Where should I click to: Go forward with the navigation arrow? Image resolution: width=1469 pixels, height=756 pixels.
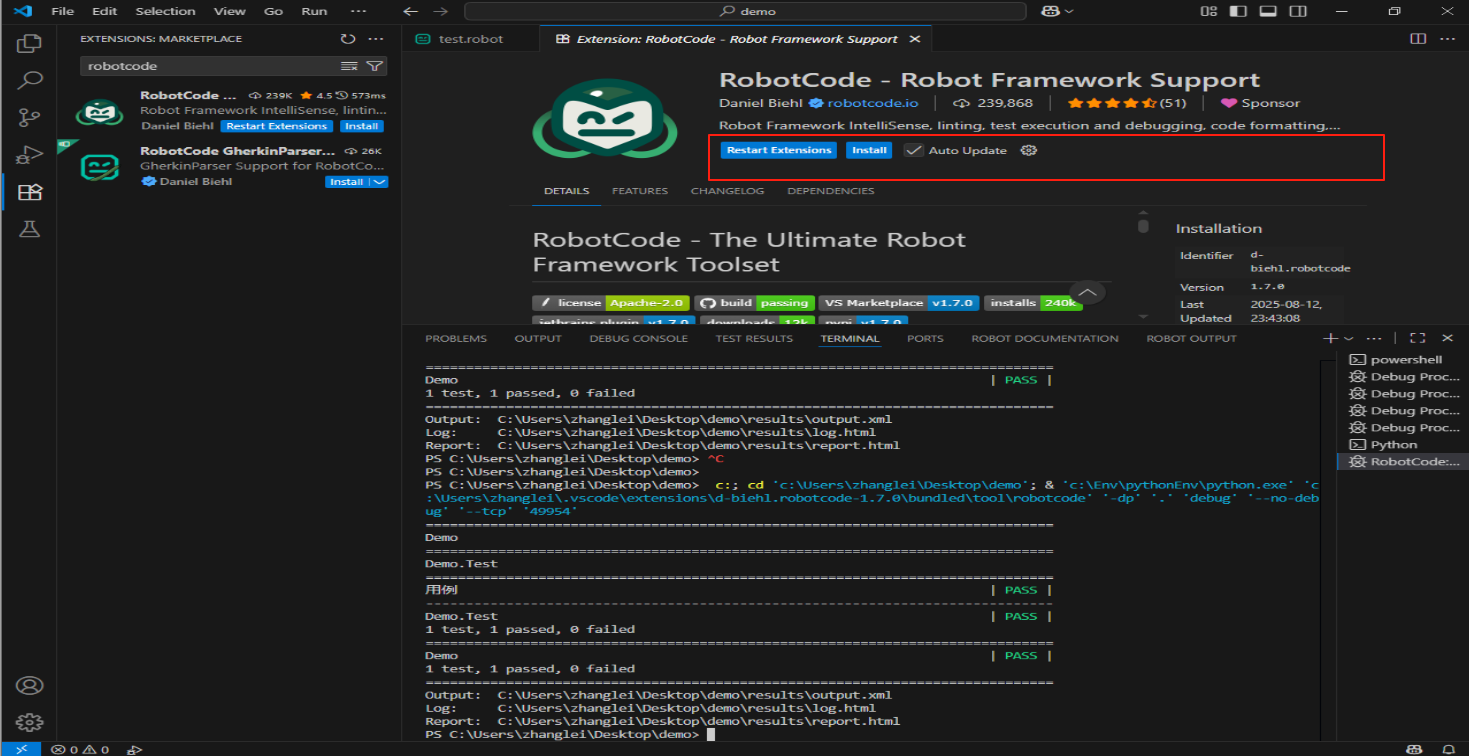click(441, 11)
